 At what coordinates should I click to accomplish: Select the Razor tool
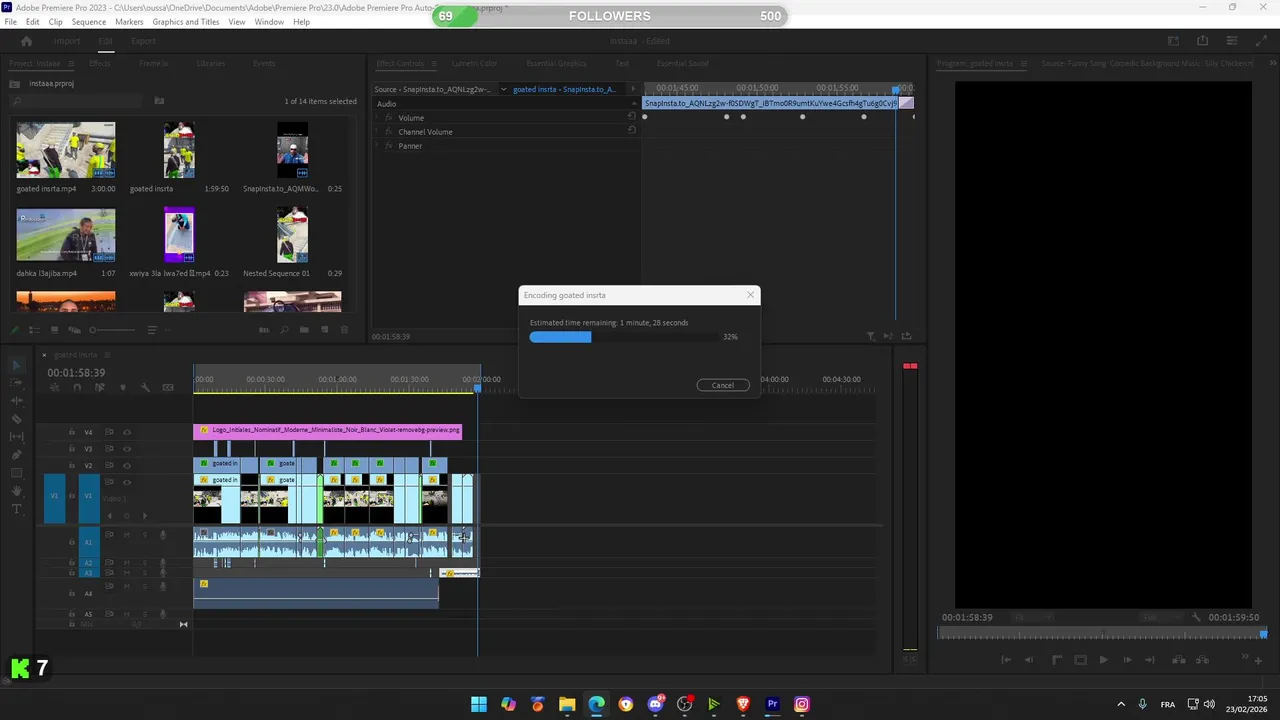click(x=16, y=419)
